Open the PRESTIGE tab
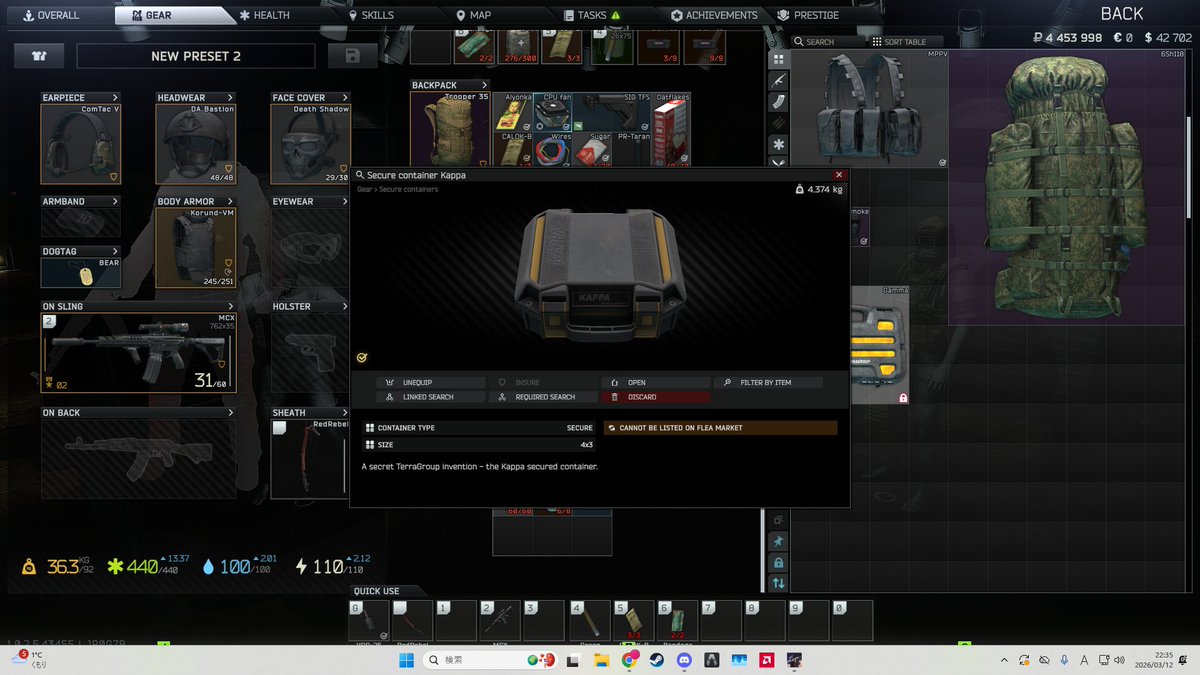 tap(809, 15)
